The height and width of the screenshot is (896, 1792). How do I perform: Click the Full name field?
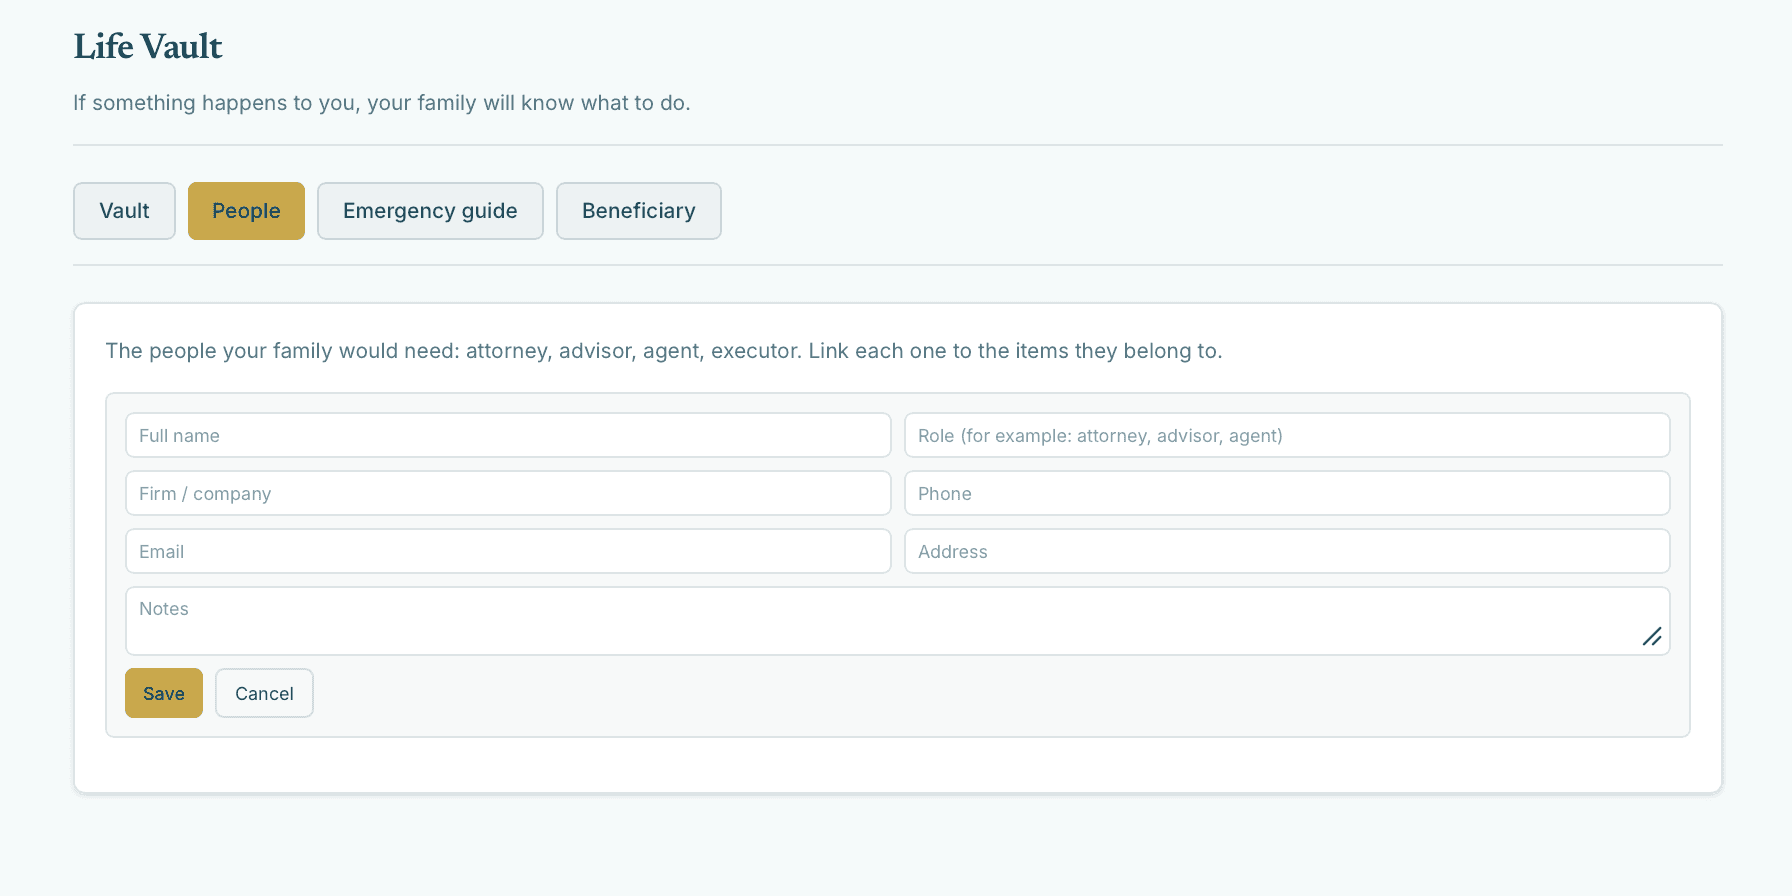tap(508, 435)
